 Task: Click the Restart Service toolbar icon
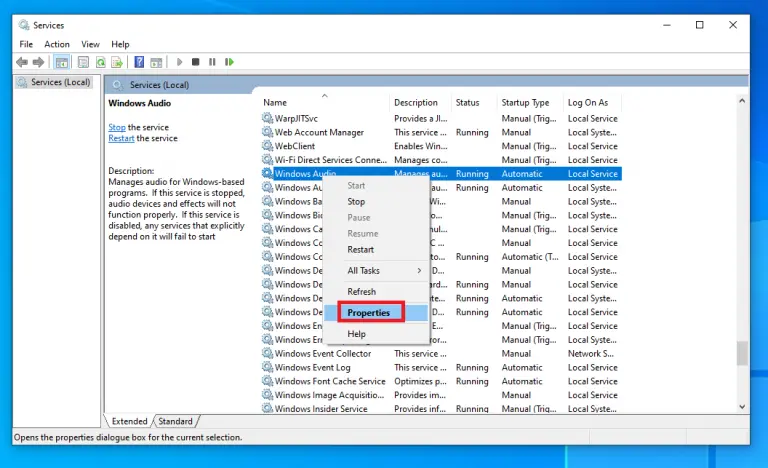[229, 62]
